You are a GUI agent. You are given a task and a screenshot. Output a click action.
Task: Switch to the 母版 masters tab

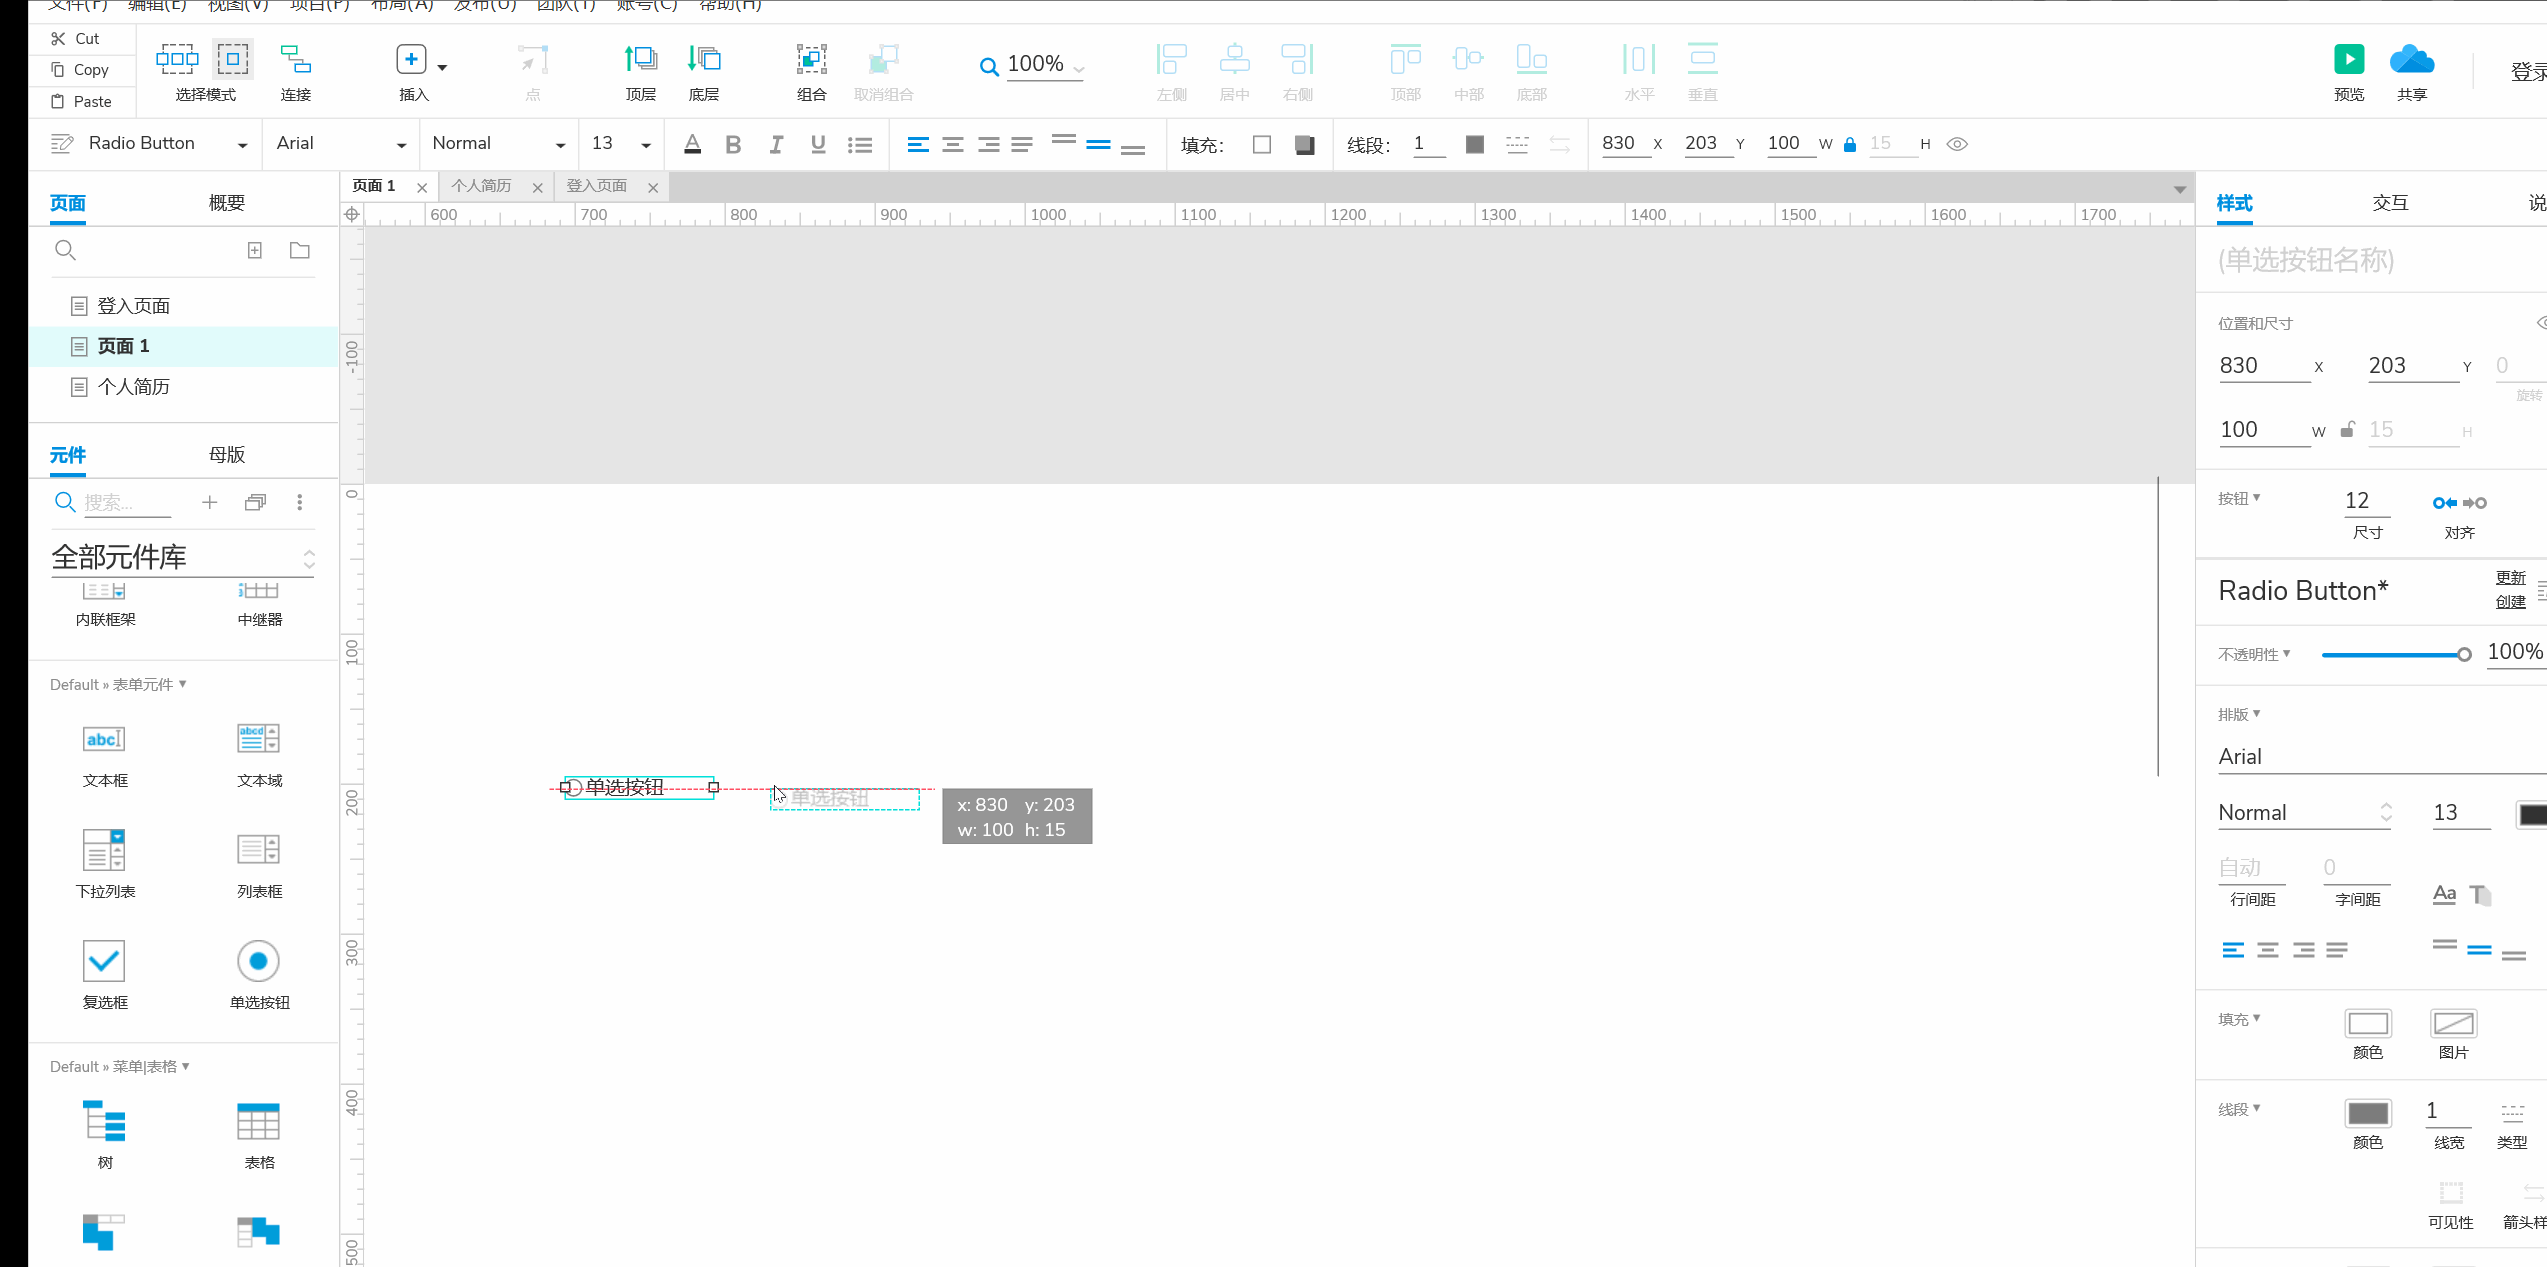tap(227, 455)
